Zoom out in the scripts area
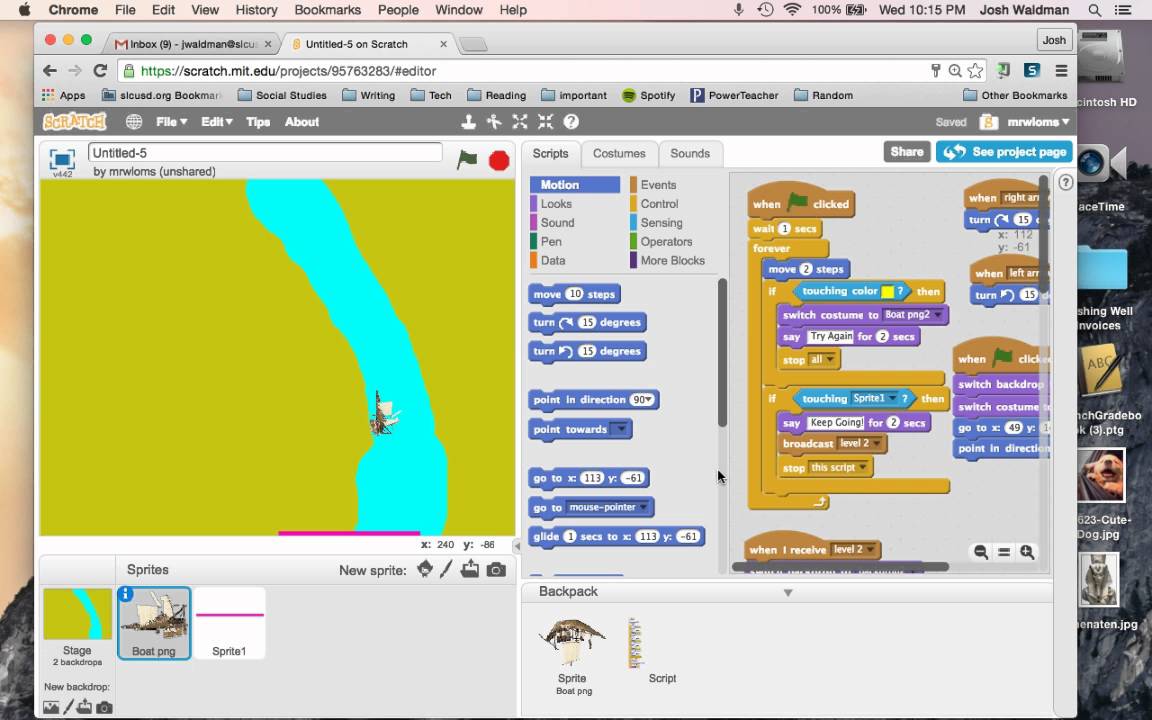The width and height of the screenshot is (1152, 720). [981, 552]
